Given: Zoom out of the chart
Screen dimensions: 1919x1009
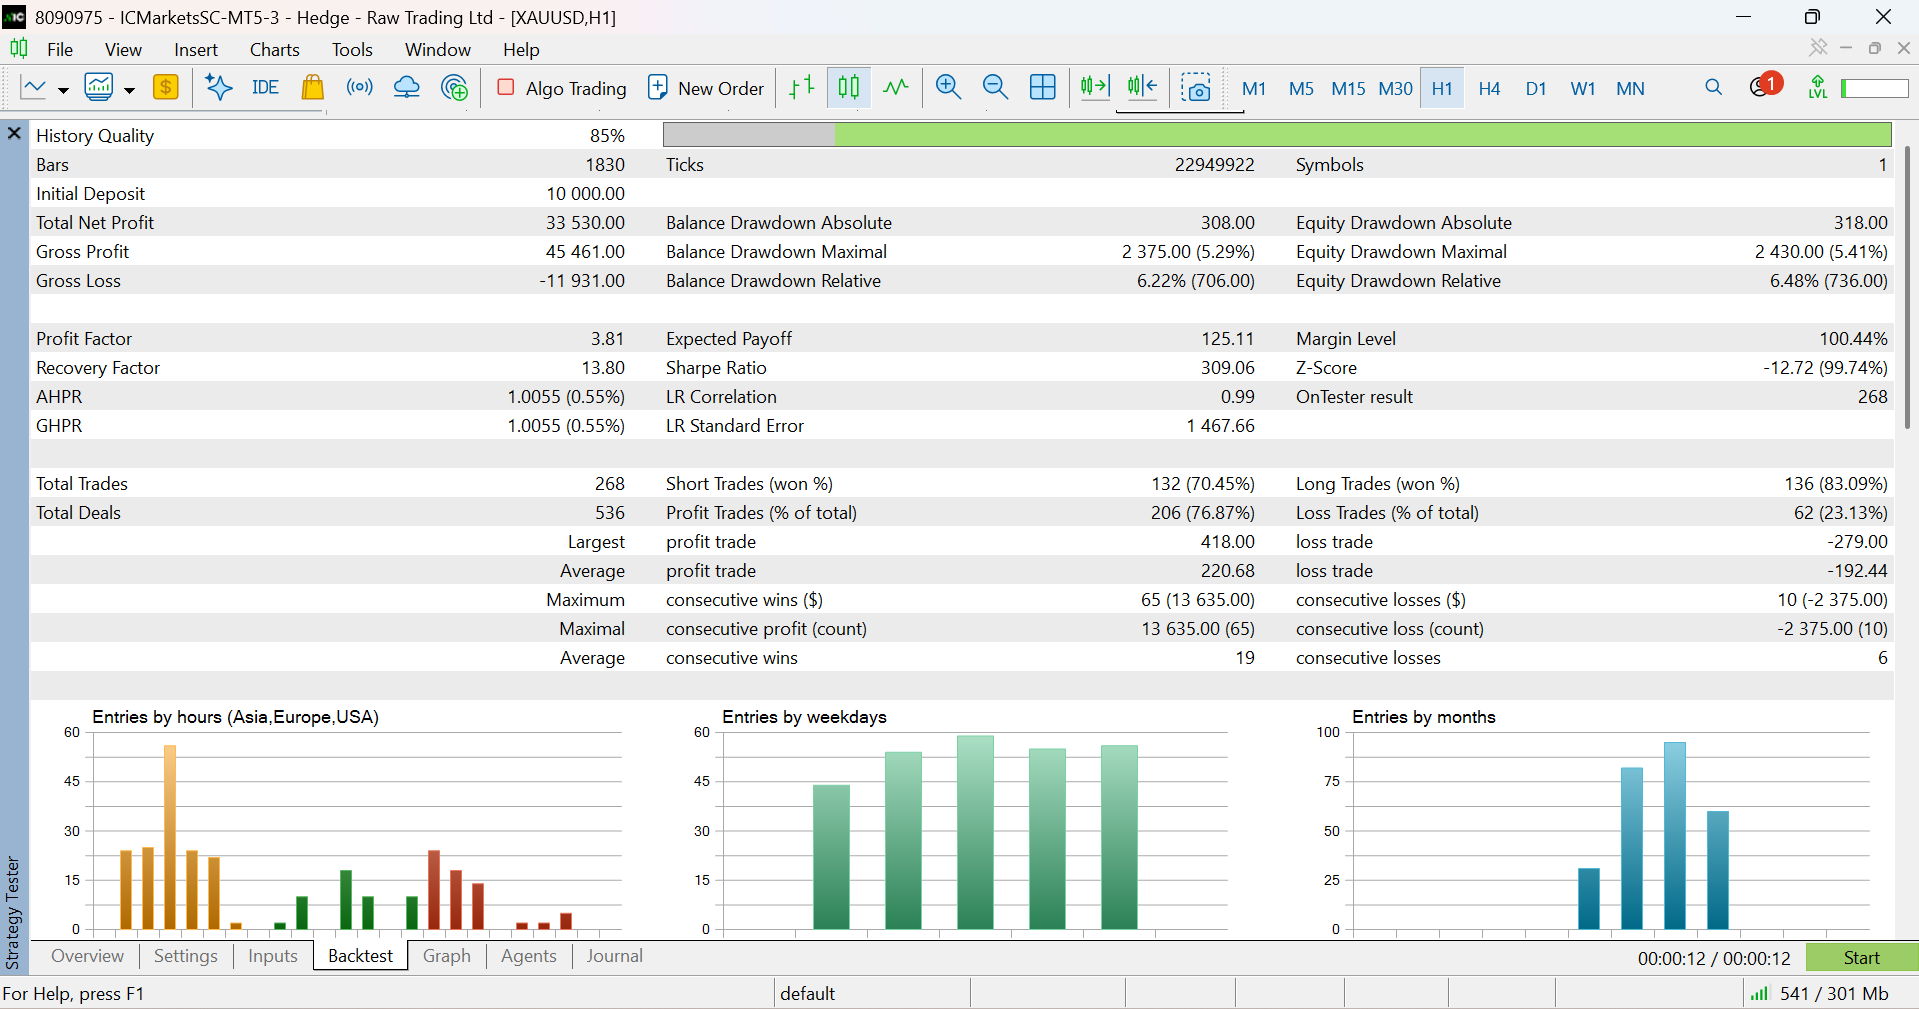Looking at the screenshot, I should (995, 88).
